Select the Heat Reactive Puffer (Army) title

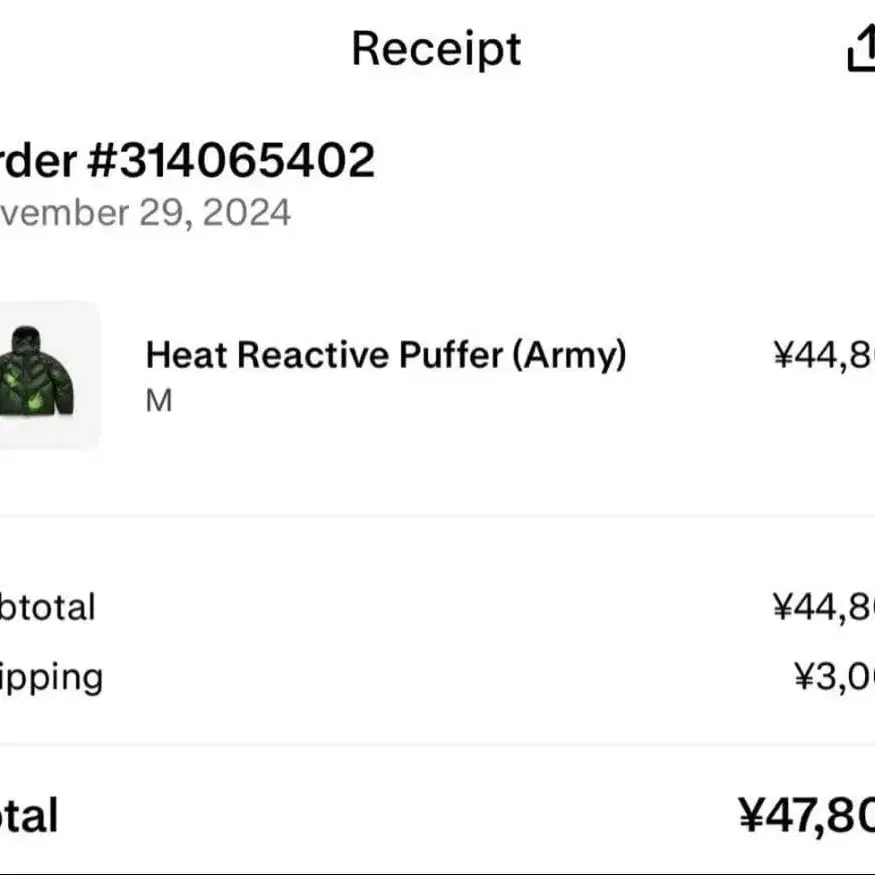point(386,355)
